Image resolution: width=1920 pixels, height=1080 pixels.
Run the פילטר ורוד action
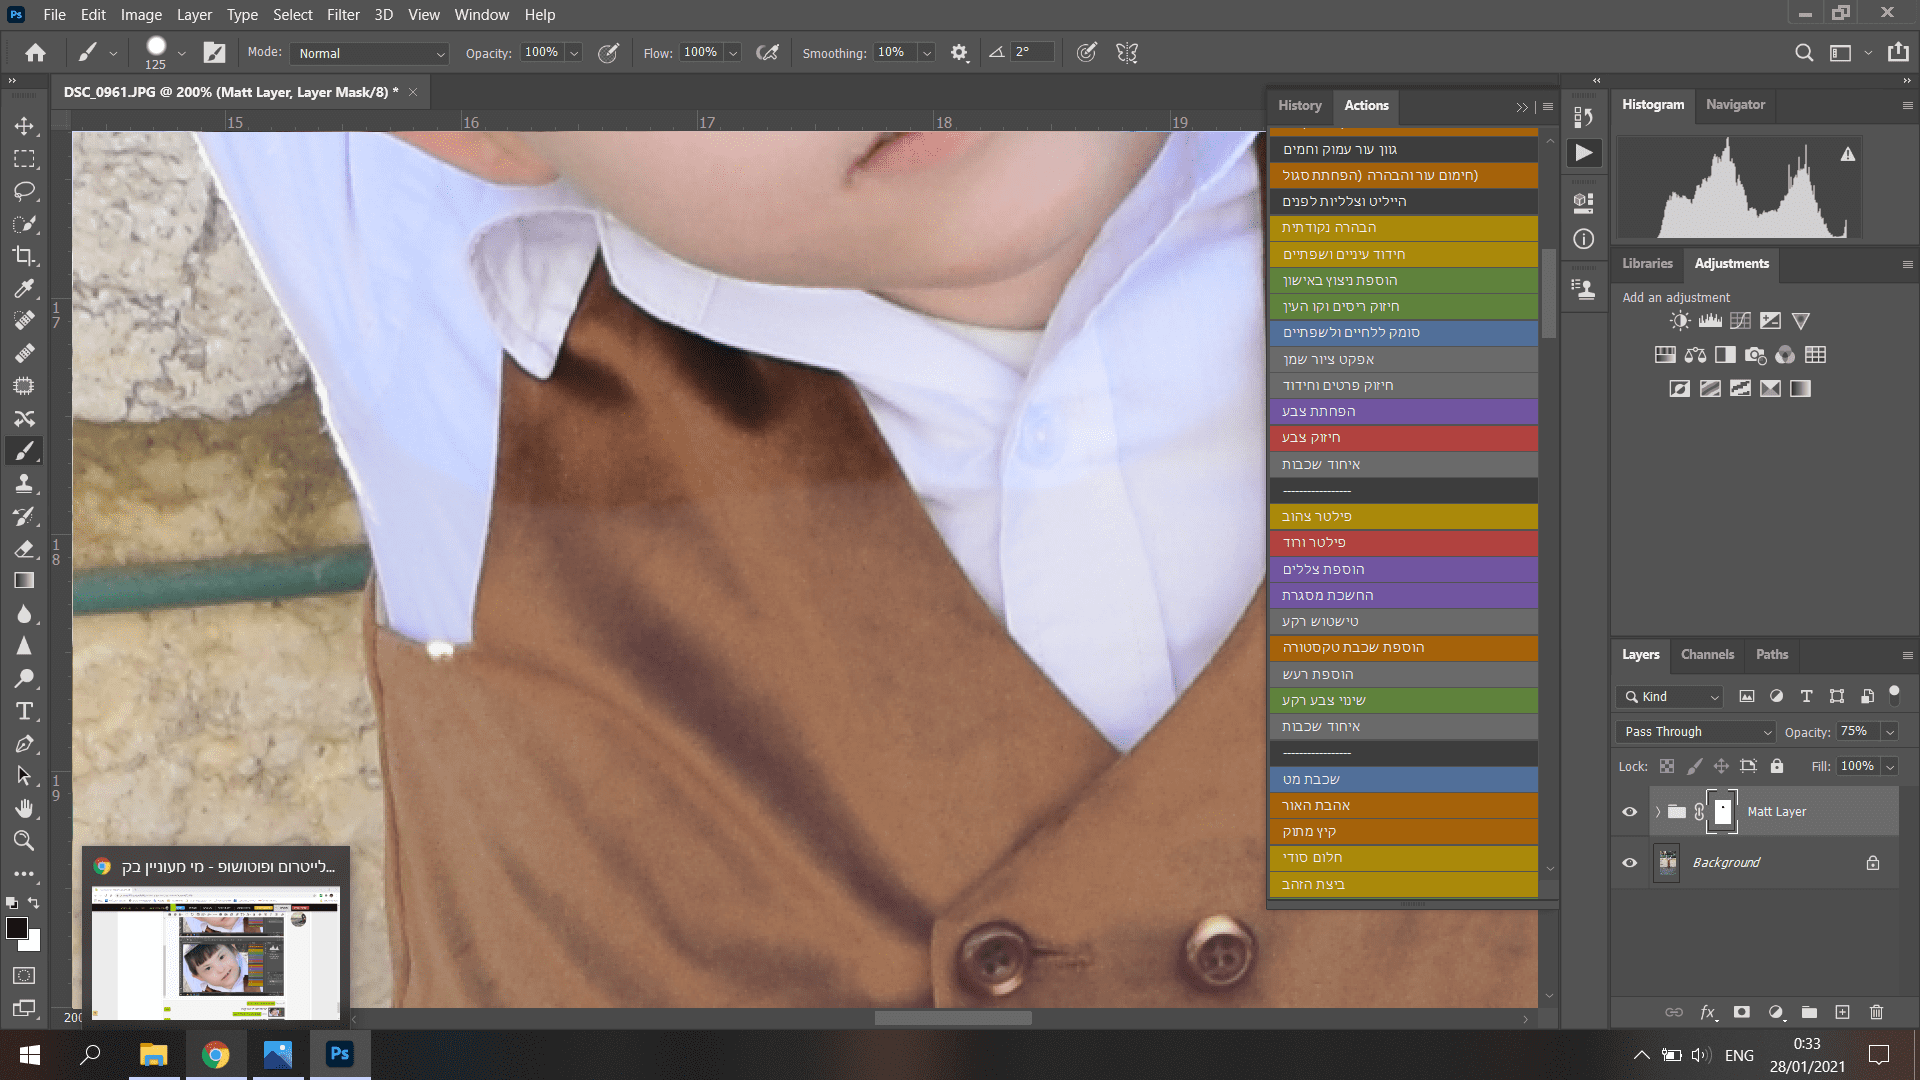[x=1402, y=542]
